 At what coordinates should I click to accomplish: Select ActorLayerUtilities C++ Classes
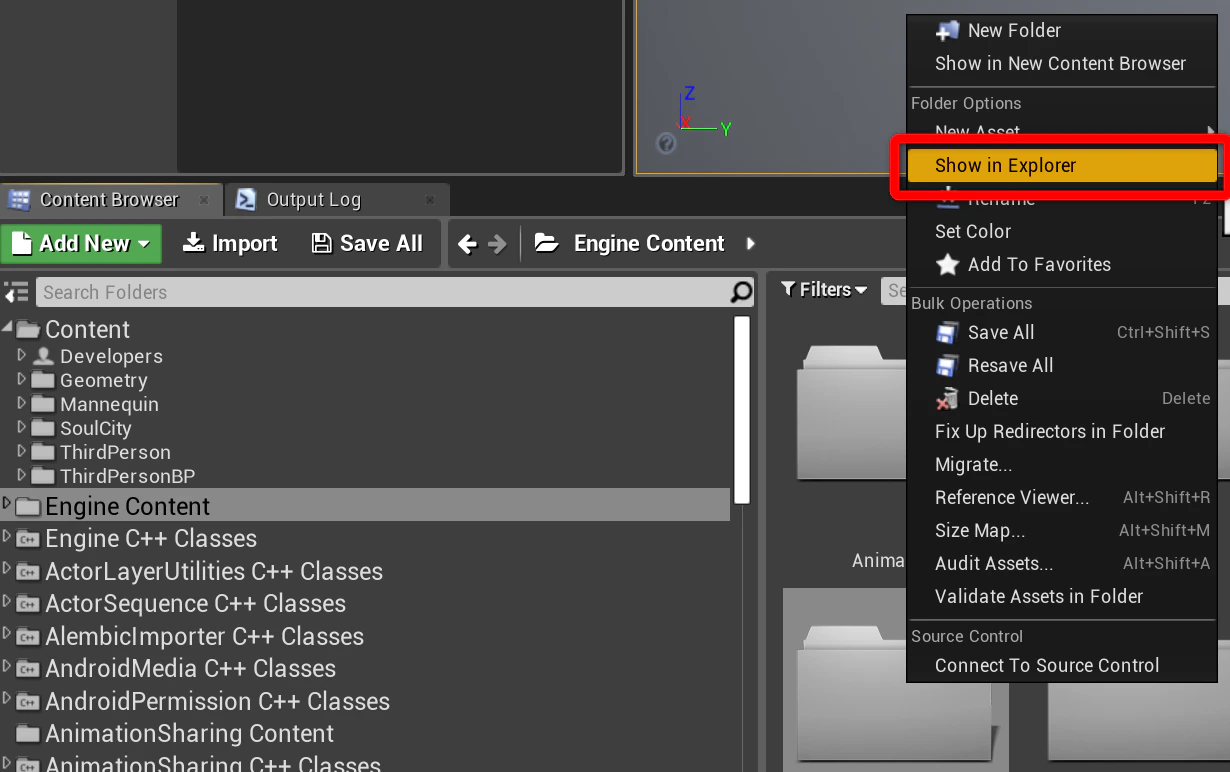(x=214, y=571)
